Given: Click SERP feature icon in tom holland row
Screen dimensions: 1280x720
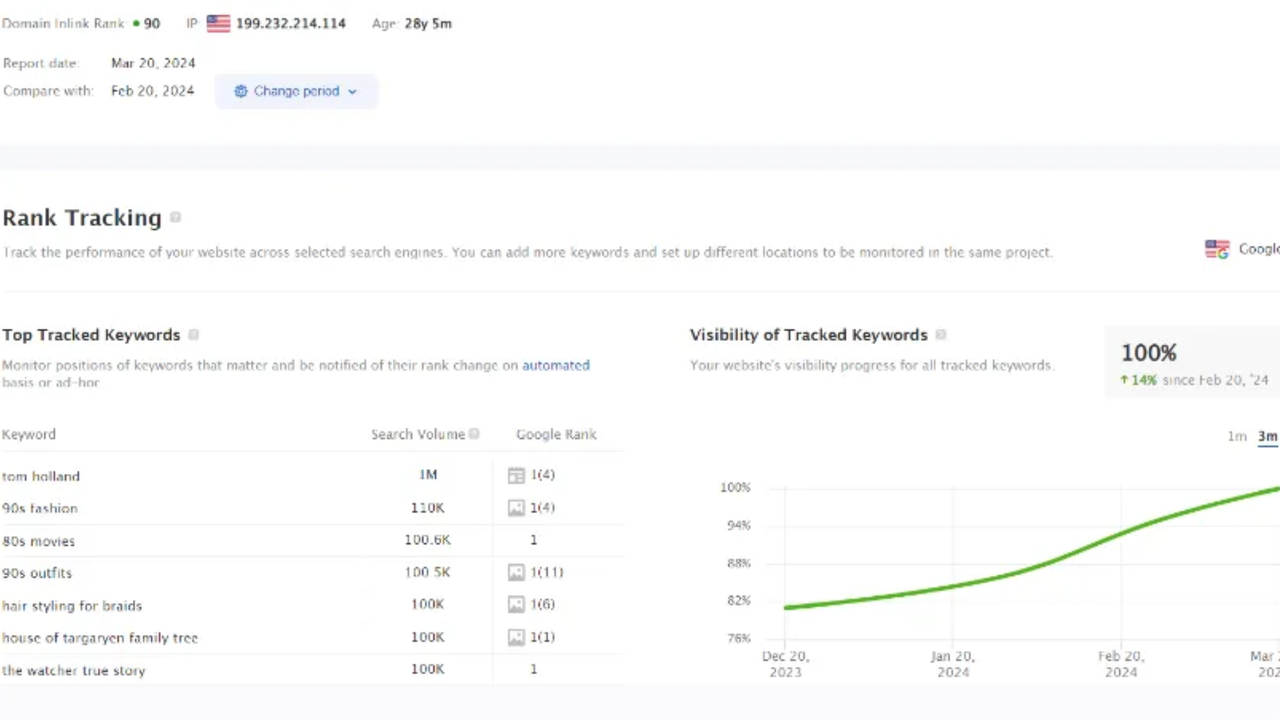Looking at the screenshot, I should click(516, 476).
